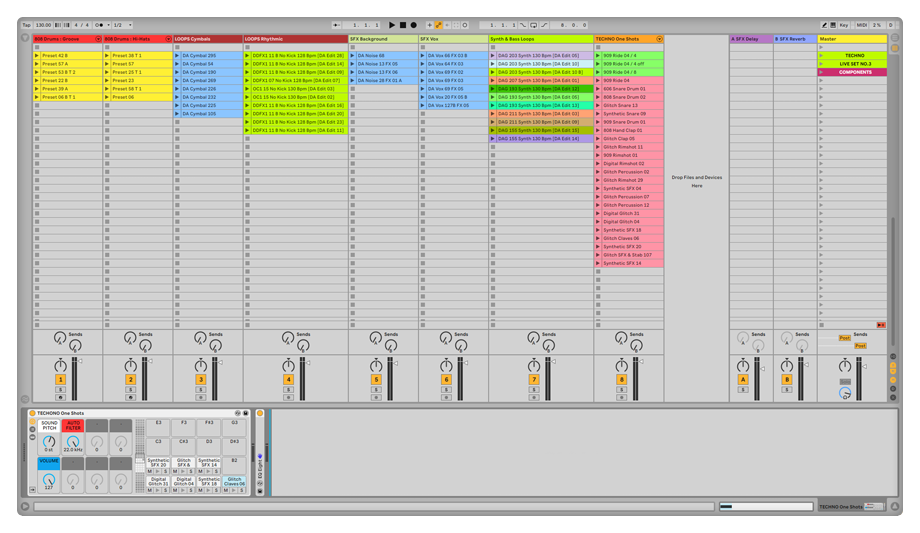
Task: Adjust track 5 pan knob
Action: click(376, 366)
